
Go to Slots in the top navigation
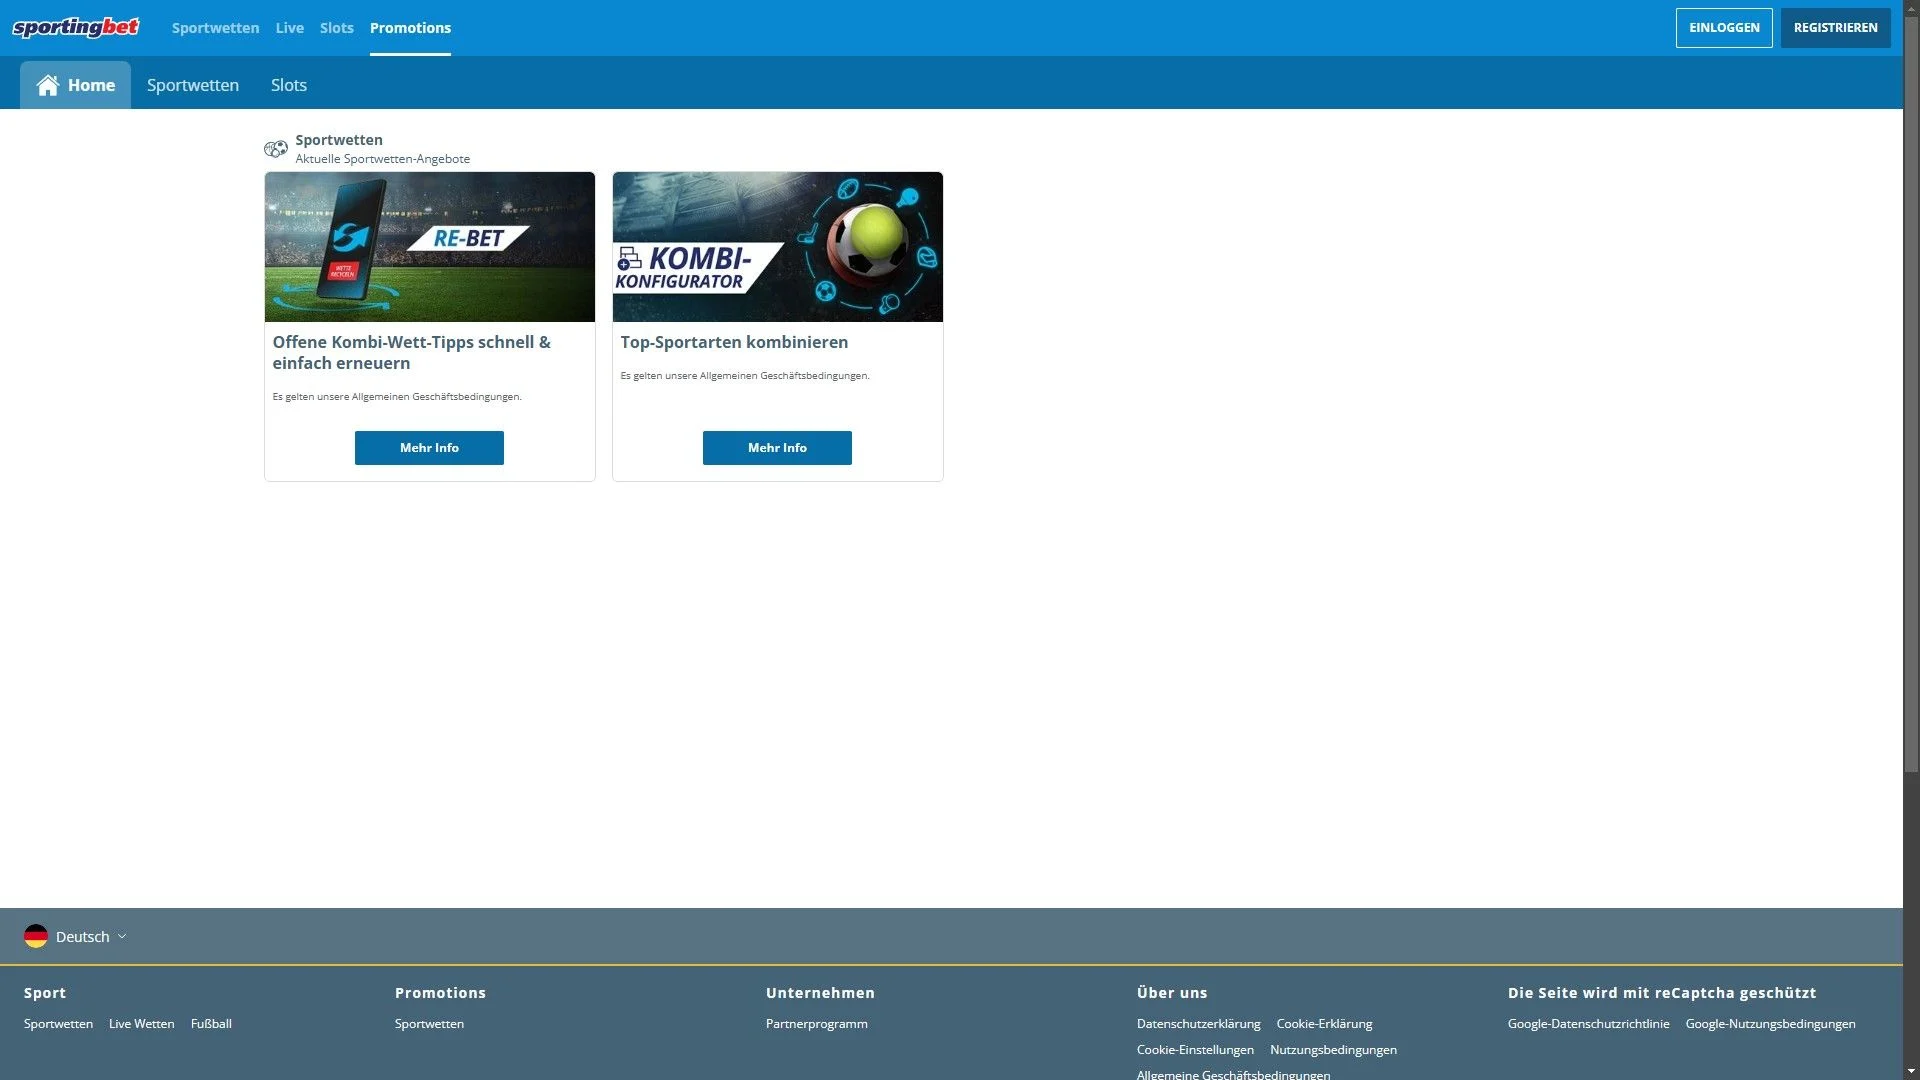336,28
